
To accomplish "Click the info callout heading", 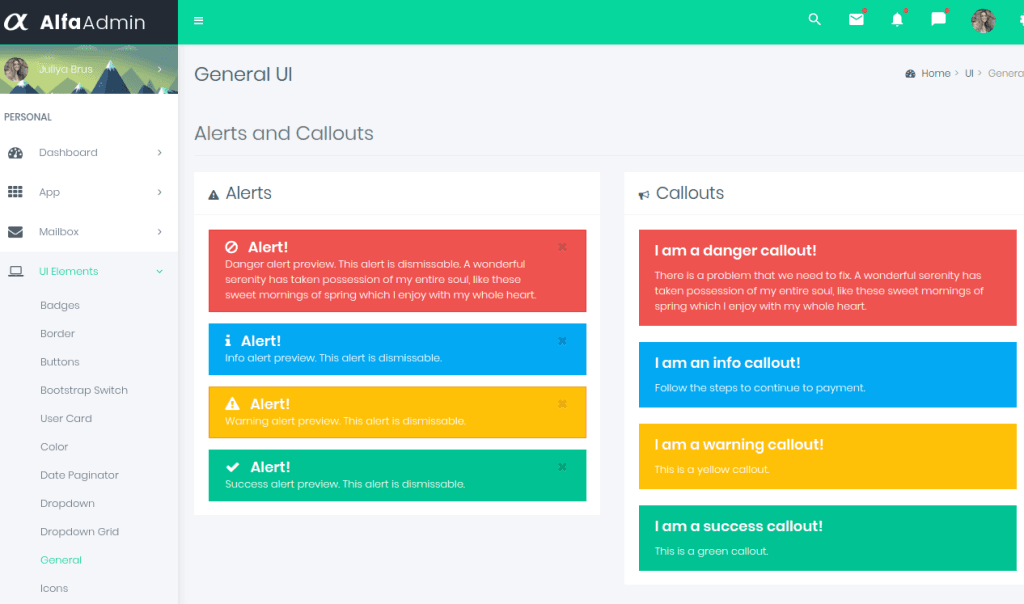I will click(727, 363).
